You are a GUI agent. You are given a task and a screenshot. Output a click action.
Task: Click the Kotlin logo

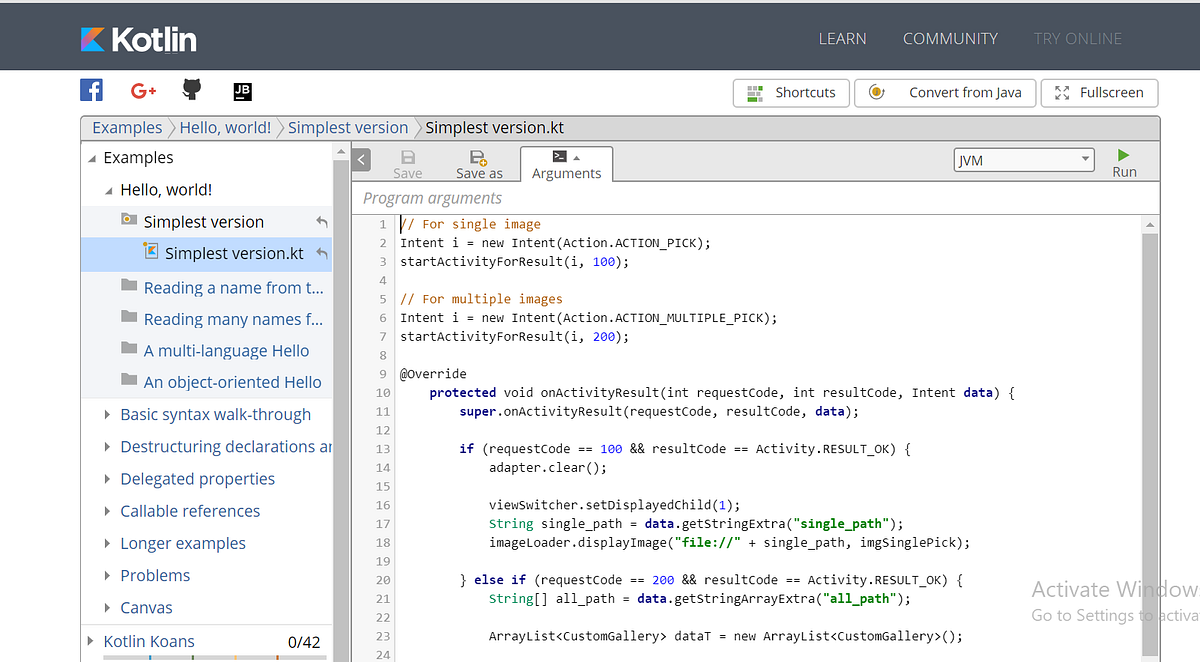[x=139, y=39]
